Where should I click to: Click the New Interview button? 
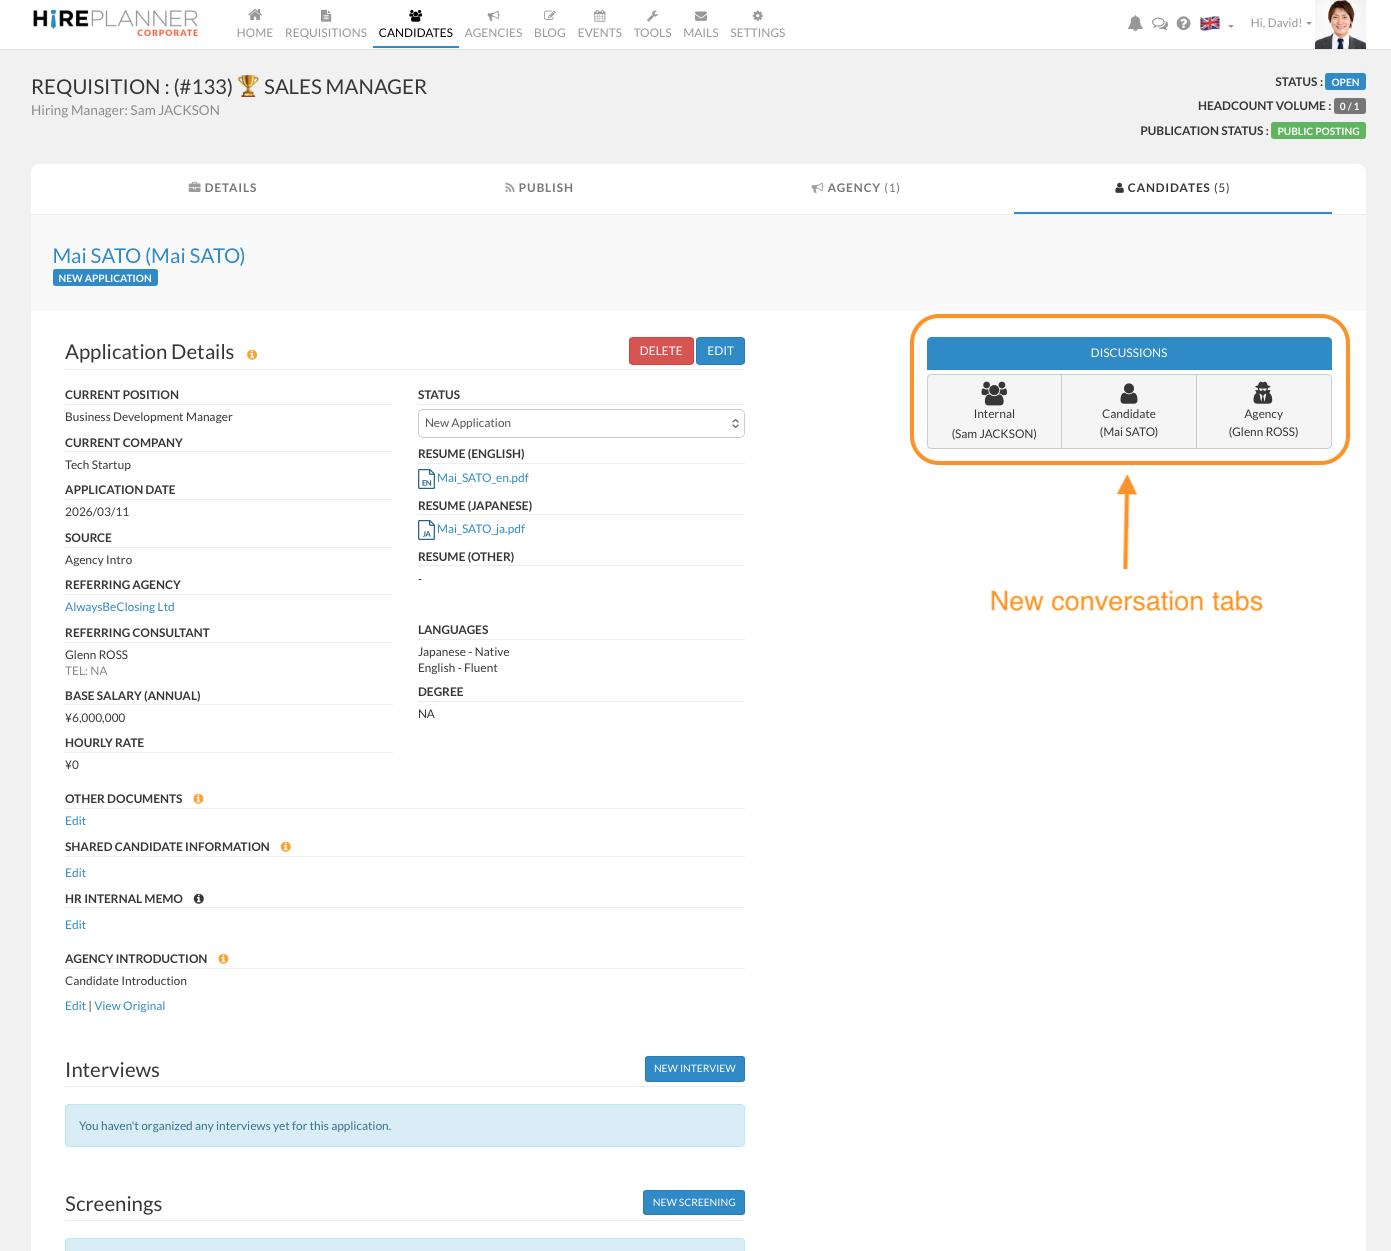point(694,1069)
